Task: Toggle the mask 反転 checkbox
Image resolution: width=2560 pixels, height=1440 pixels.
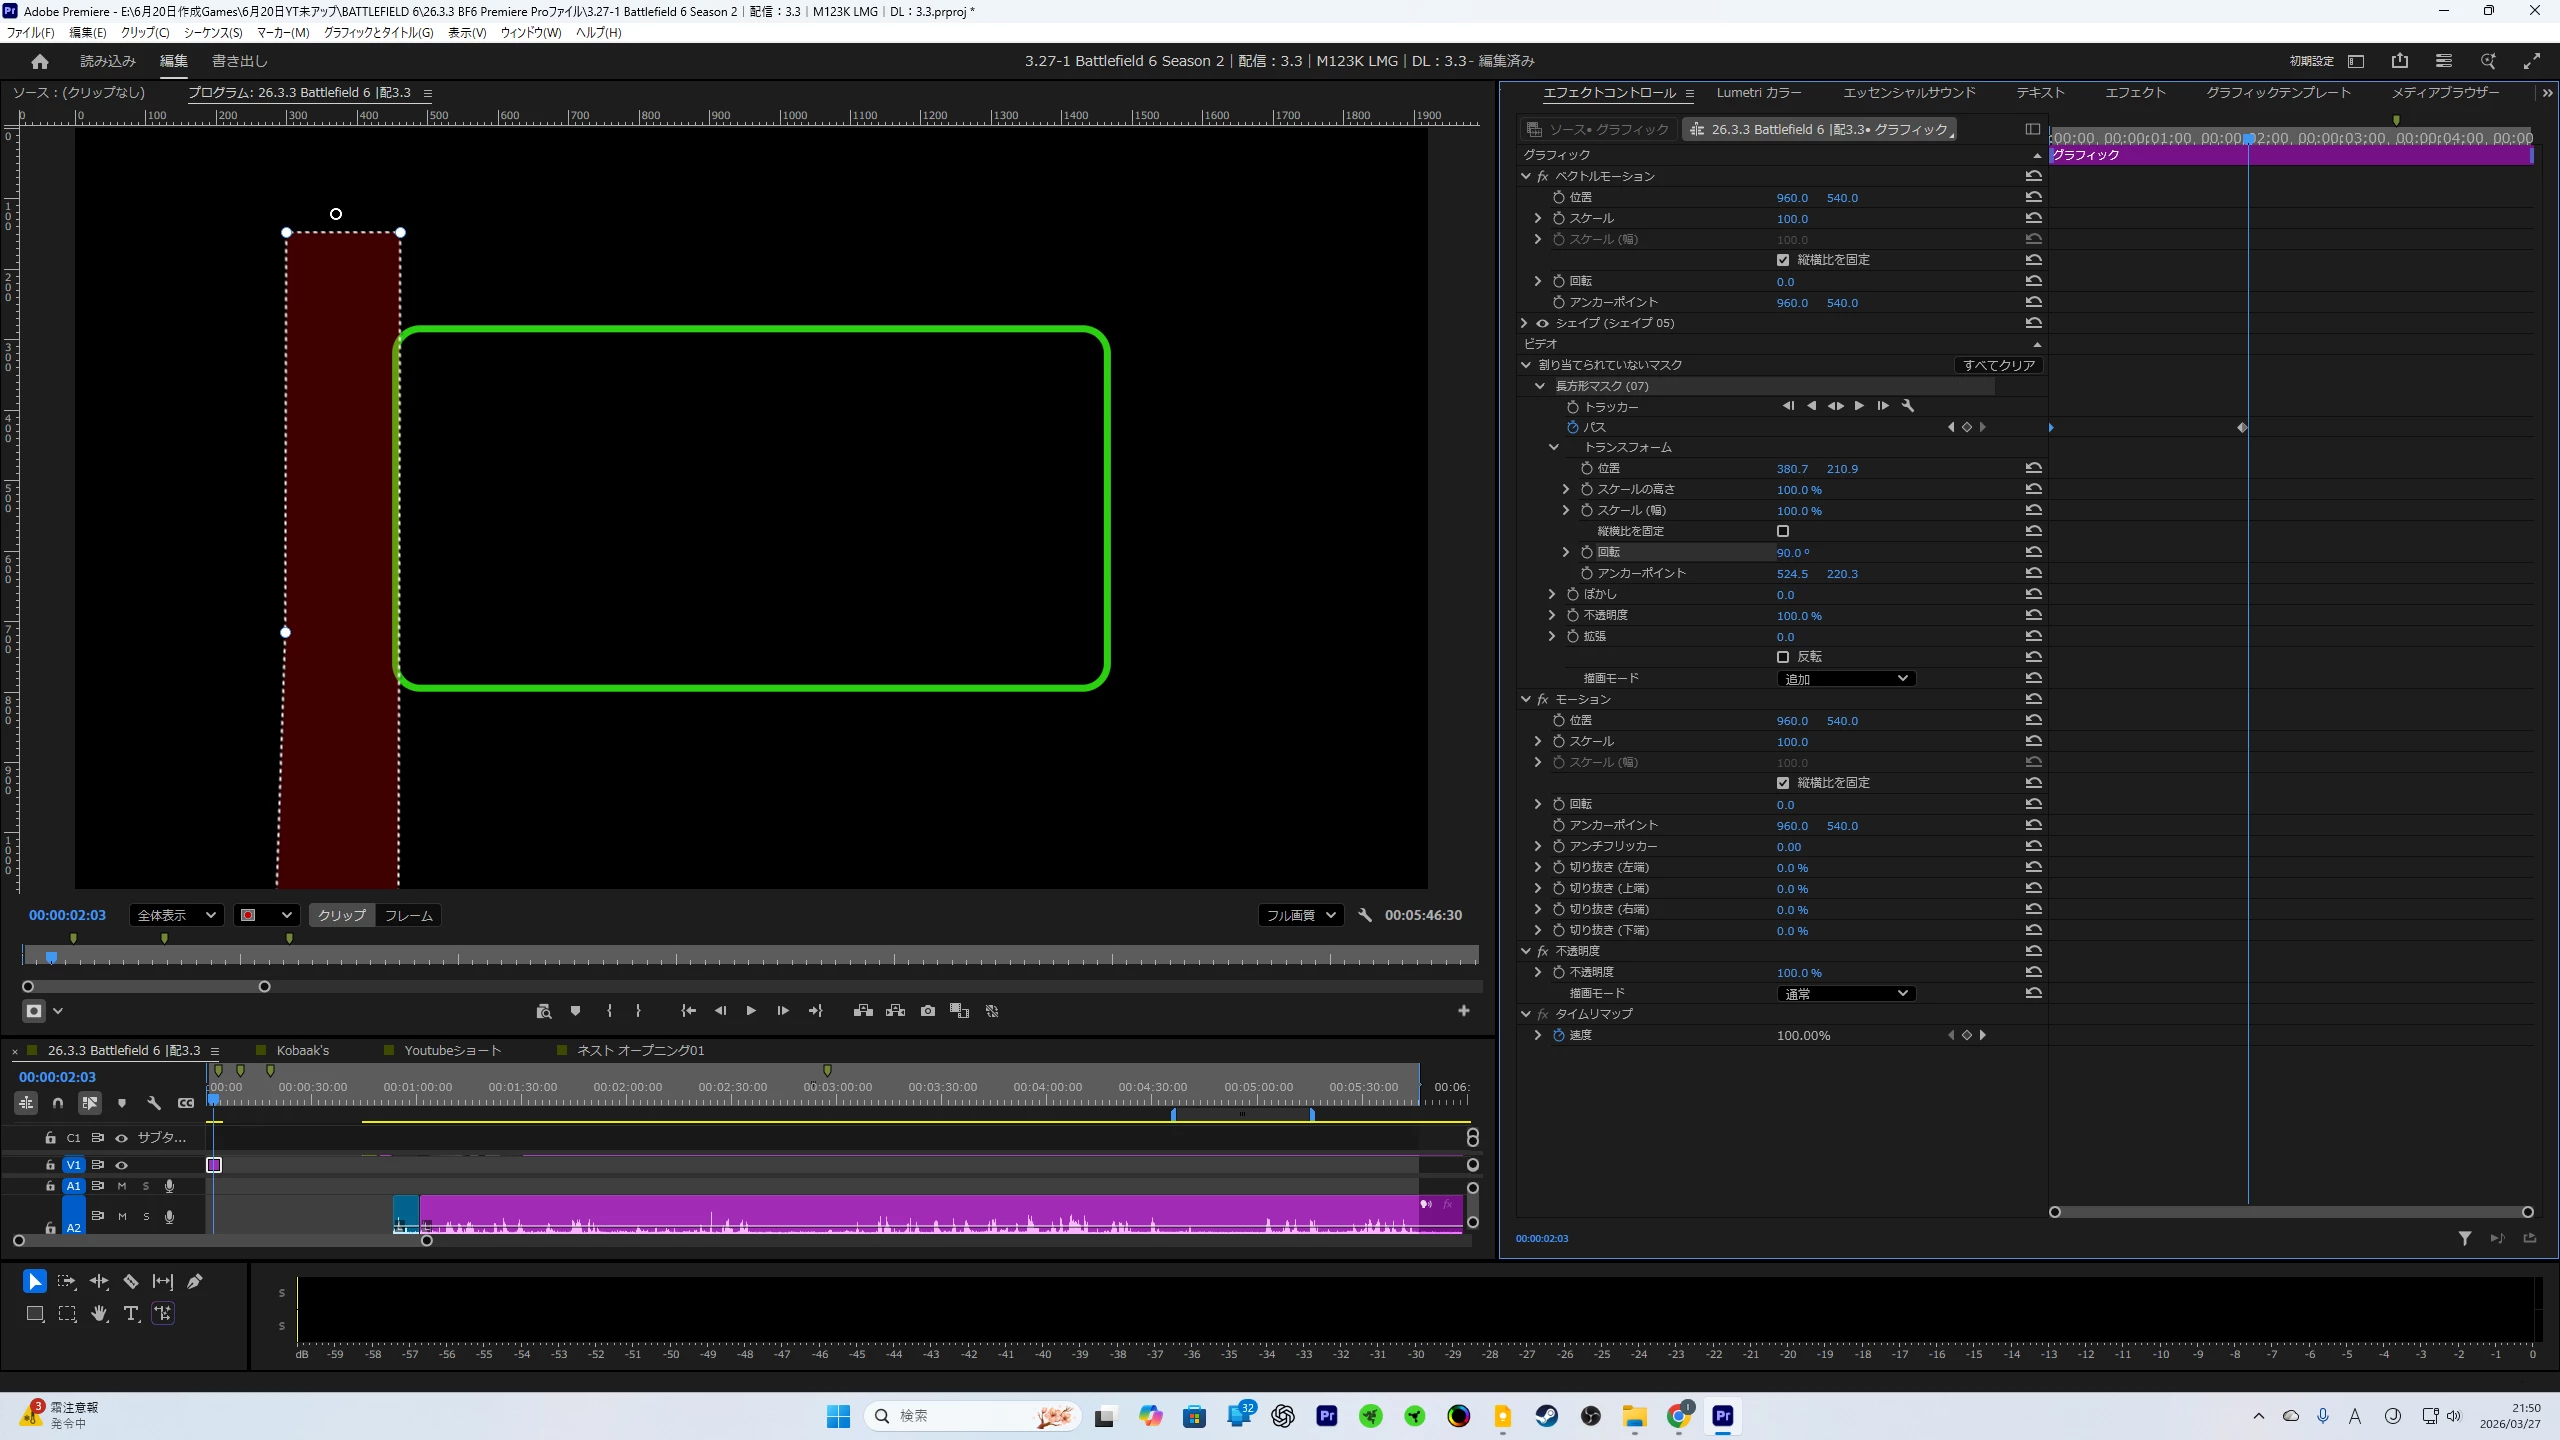Action: [1783, 657]
